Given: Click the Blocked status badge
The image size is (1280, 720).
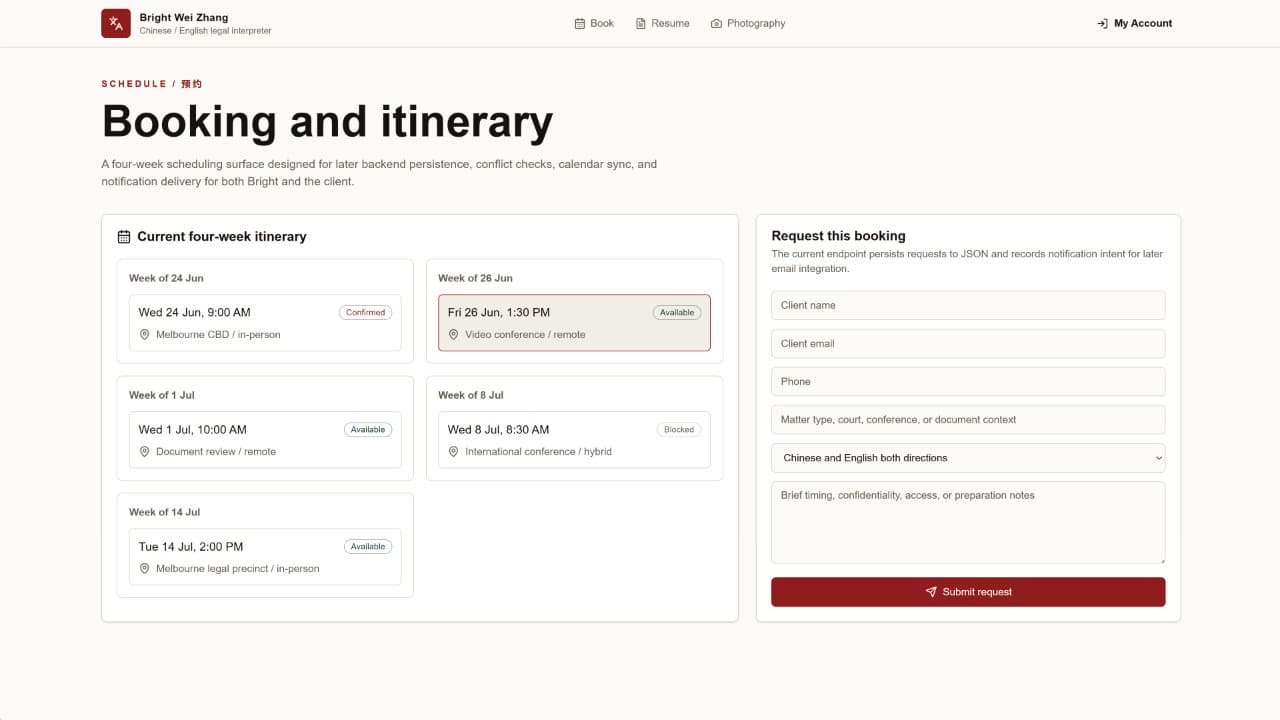Looking at the screenshot, I should pyautogui.click(x=679, y=429).
